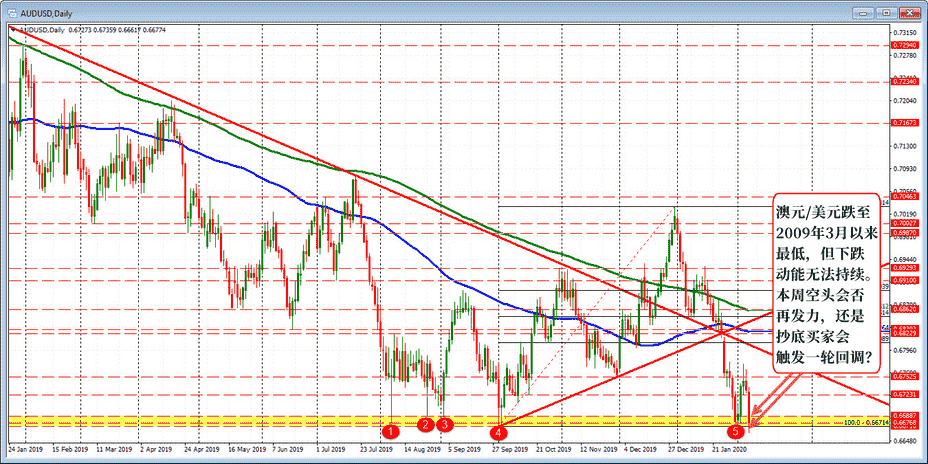
Task: Select the 0.70463 price level label
Action: tap(904, 197)
